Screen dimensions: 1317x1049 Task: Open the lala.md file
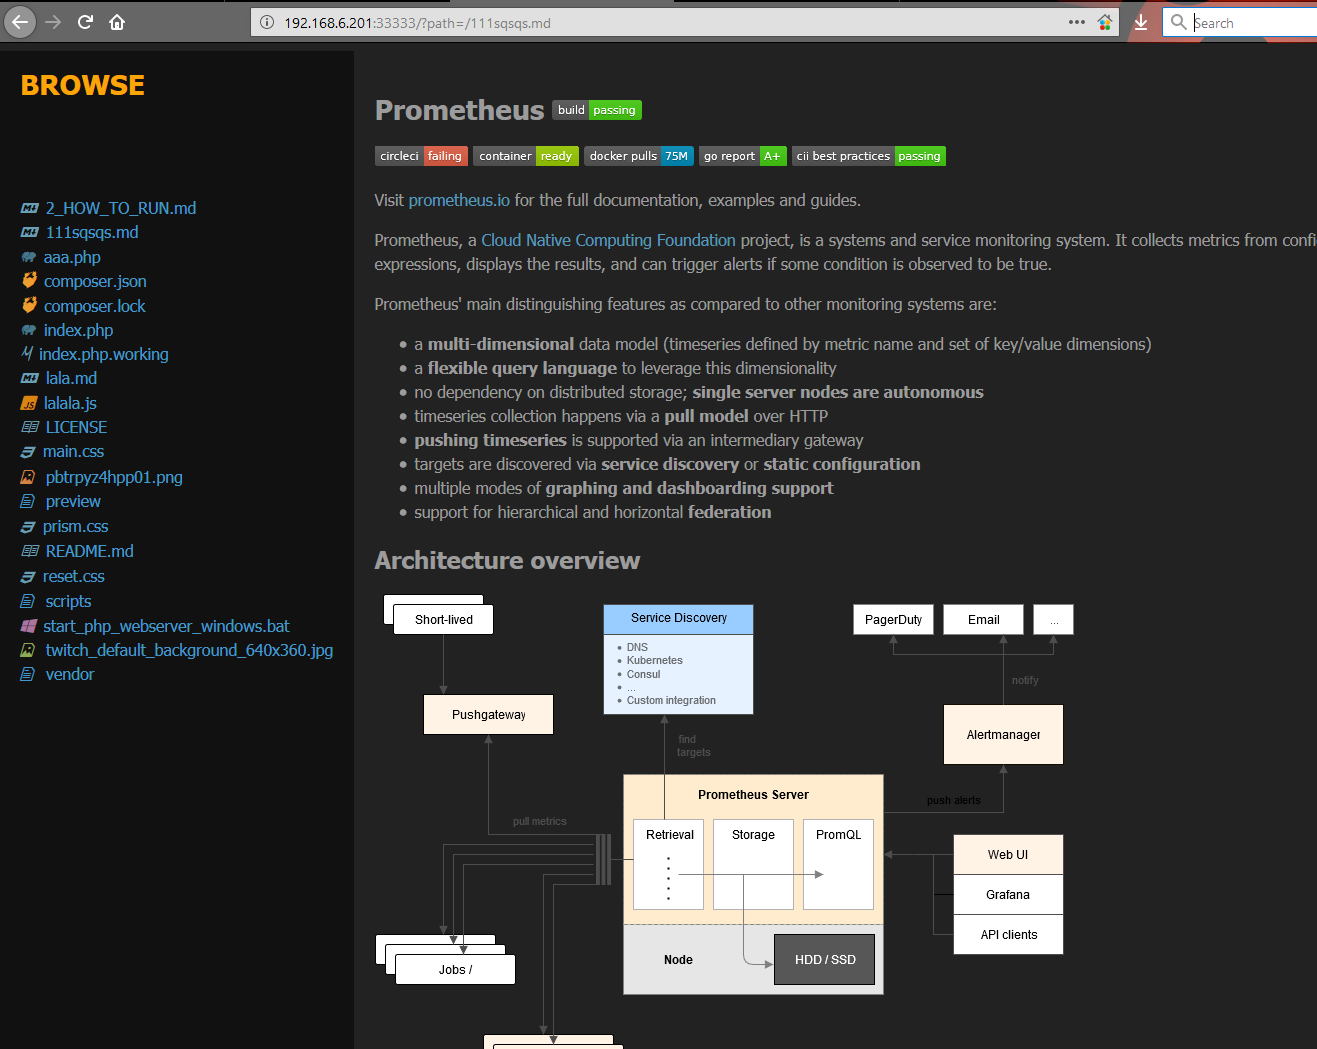click(x=71, y=378)
